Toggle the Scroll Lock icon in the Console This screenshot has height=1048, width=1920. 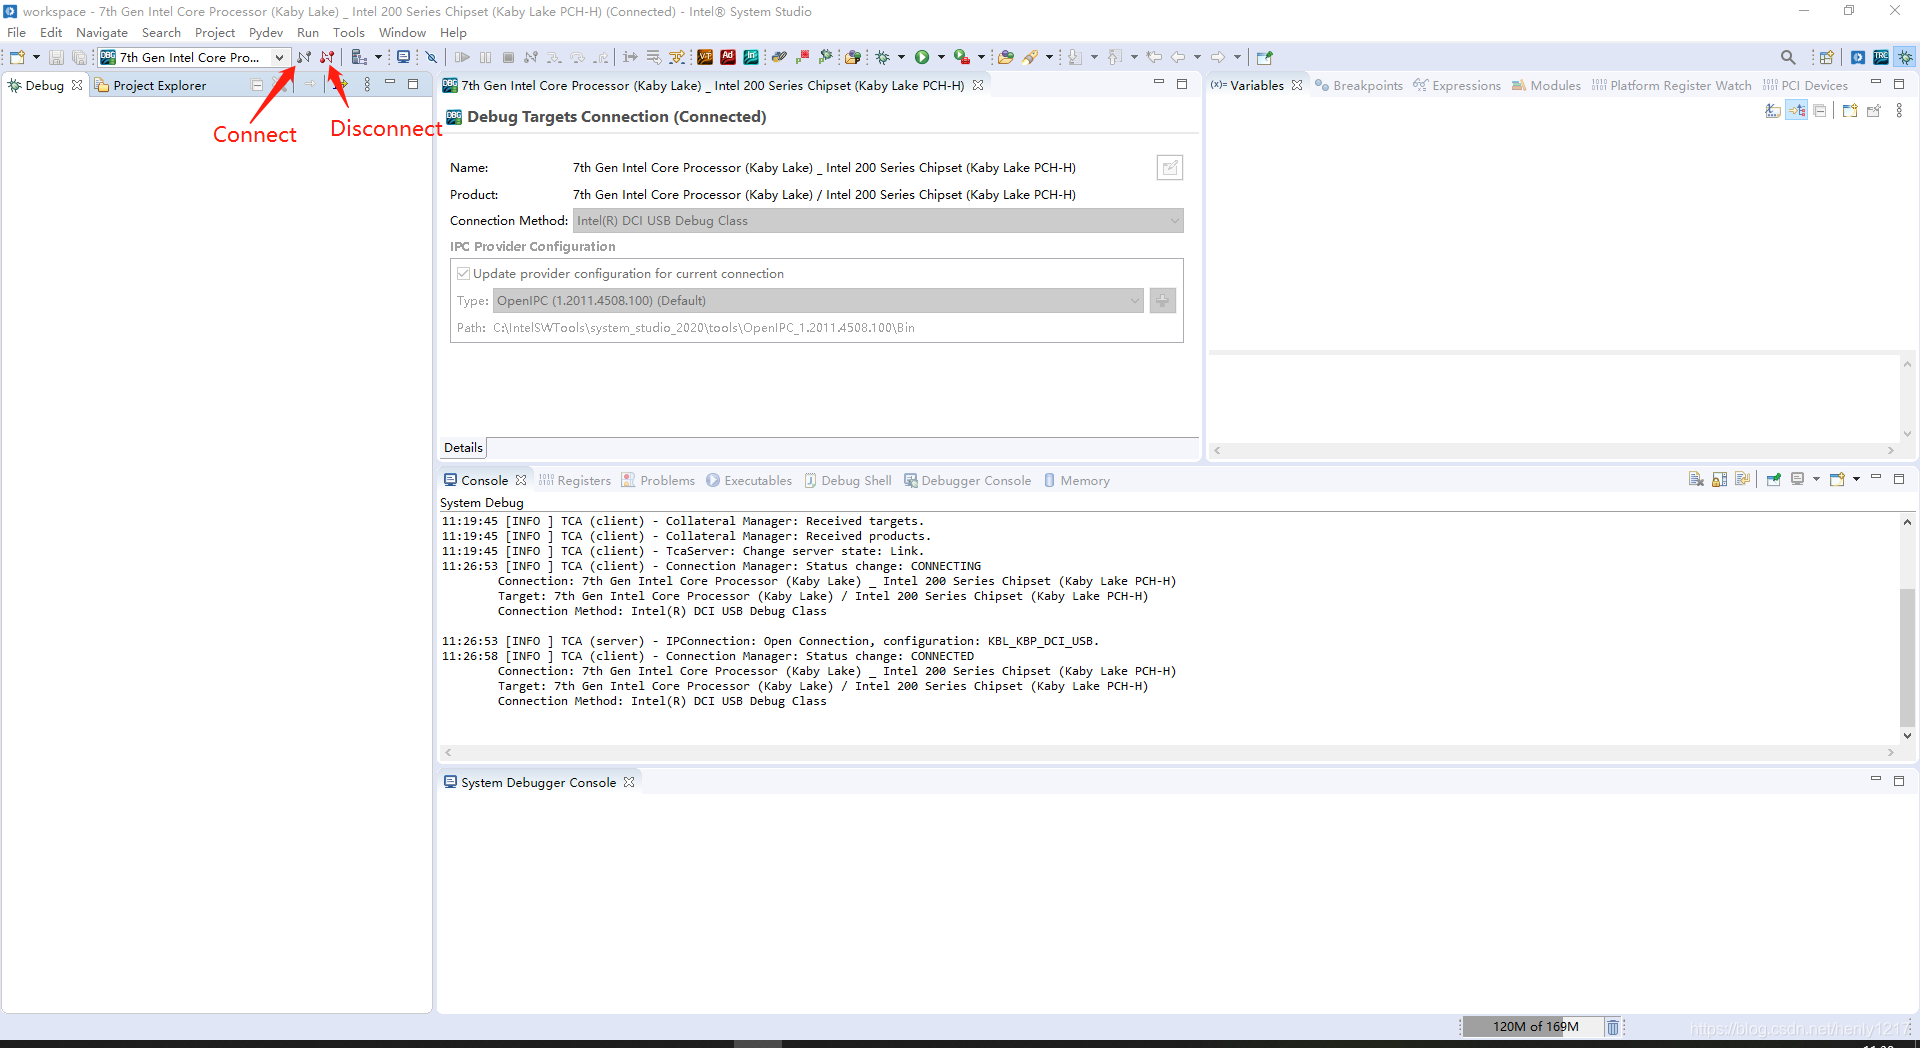[x=1719, y=480]
